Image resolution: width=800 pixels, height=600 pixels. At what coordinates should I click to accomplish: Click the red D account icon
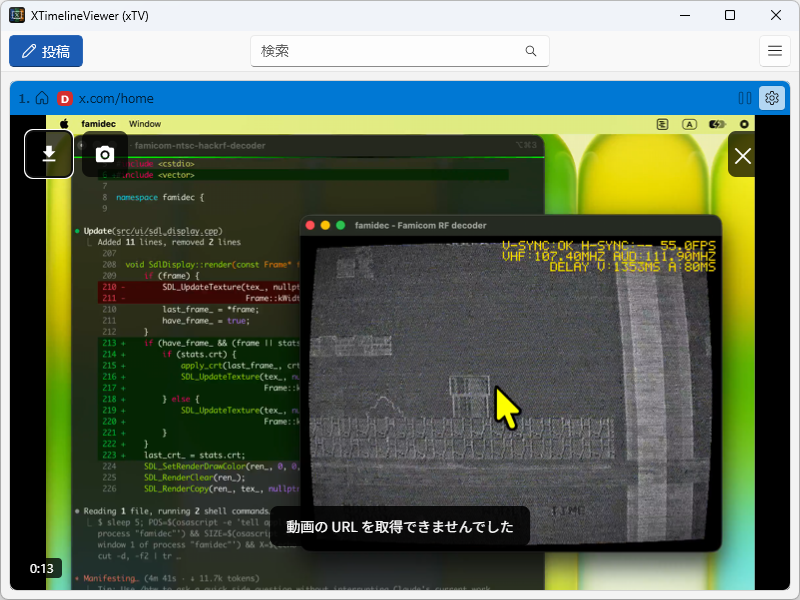click(65, 98)
